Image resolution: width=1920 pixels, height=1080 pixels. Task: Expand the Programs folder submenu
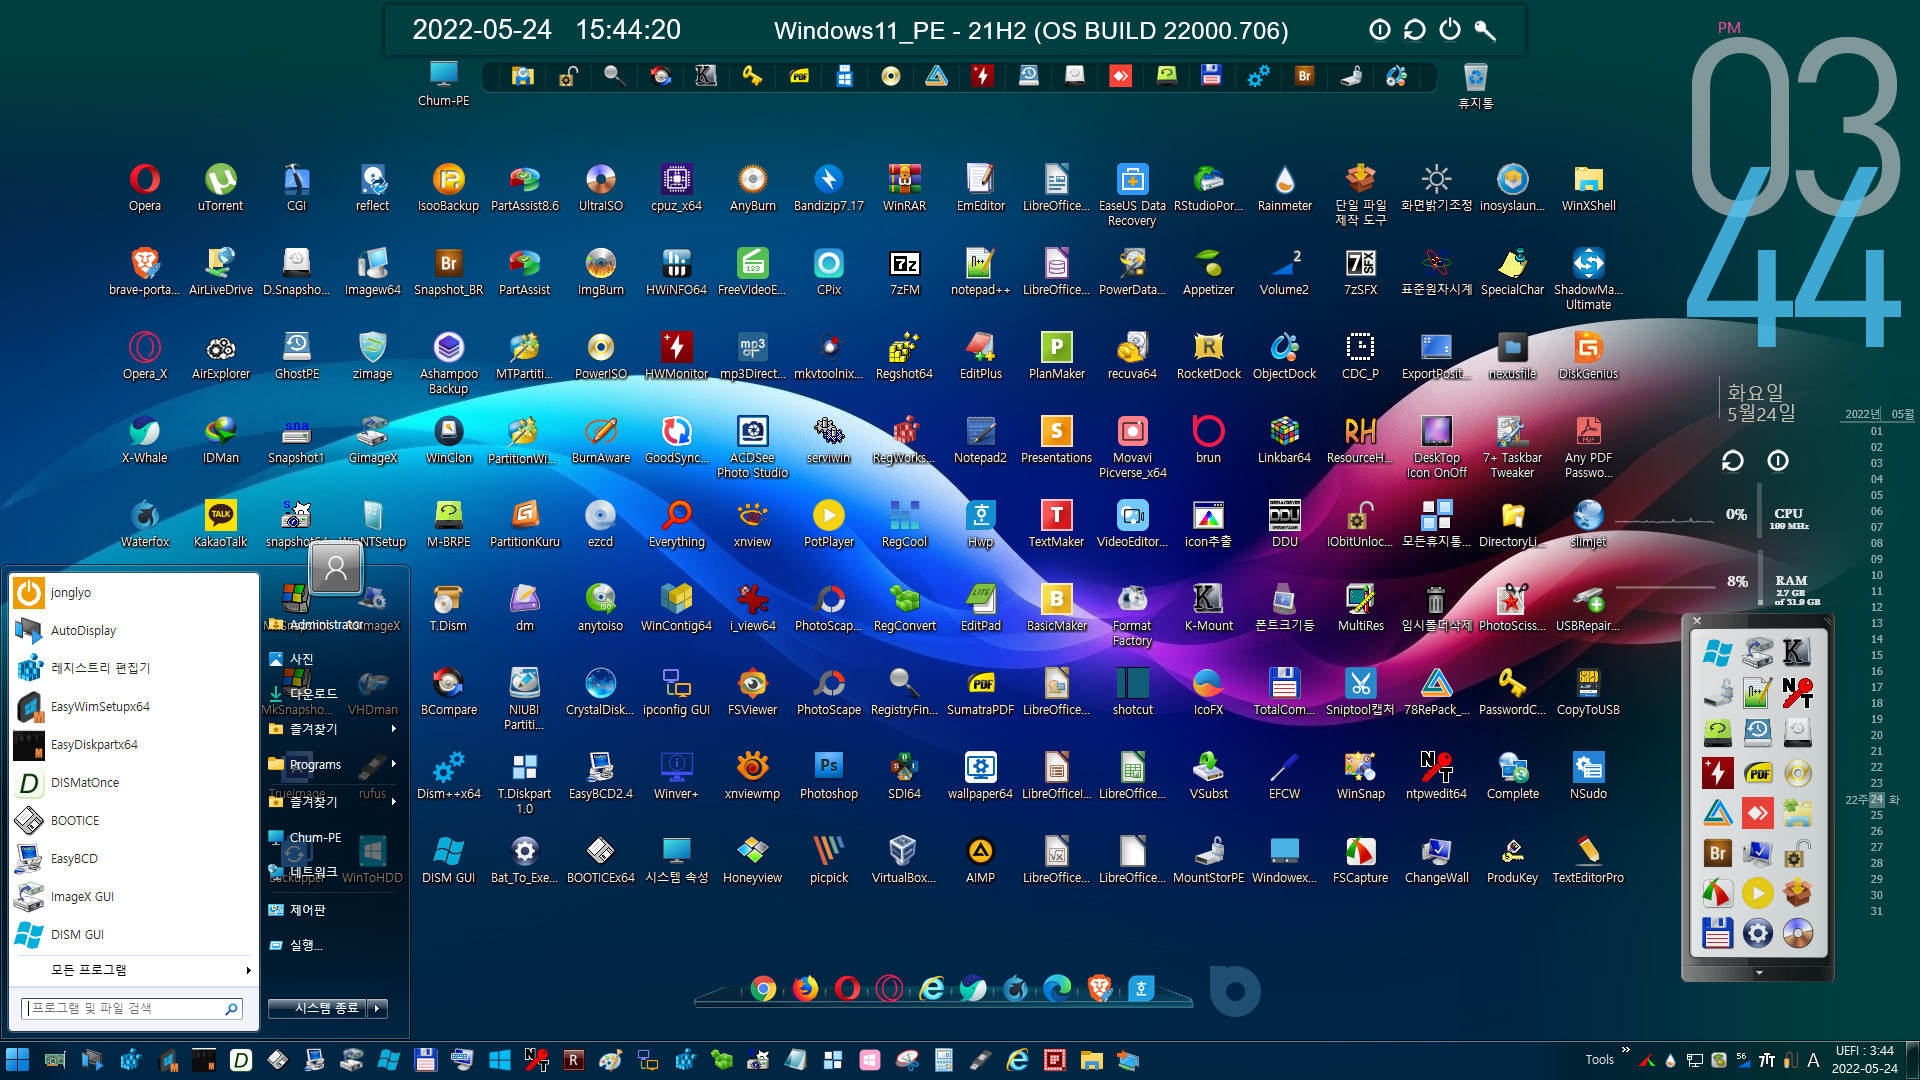tap(334, 765)
